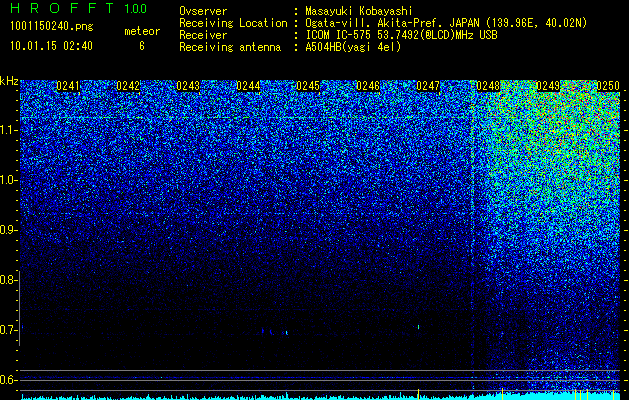This screenshot has width=629, height=400.
Task: Click the 0244 time marker
Action: pyautogui.click(x=248, y=86)
